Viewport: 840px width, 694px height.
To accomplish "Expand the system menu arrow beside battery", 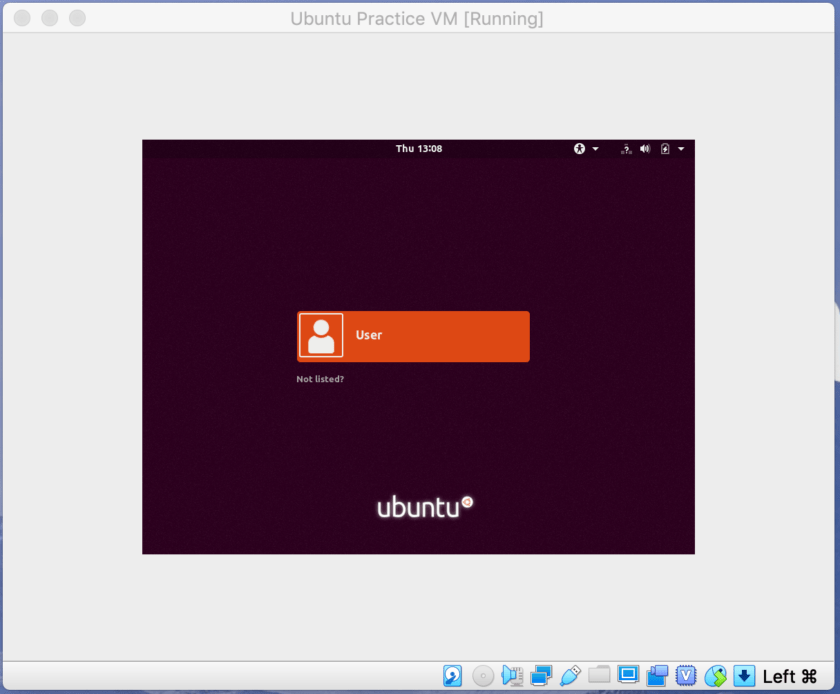I will point(681,148).
